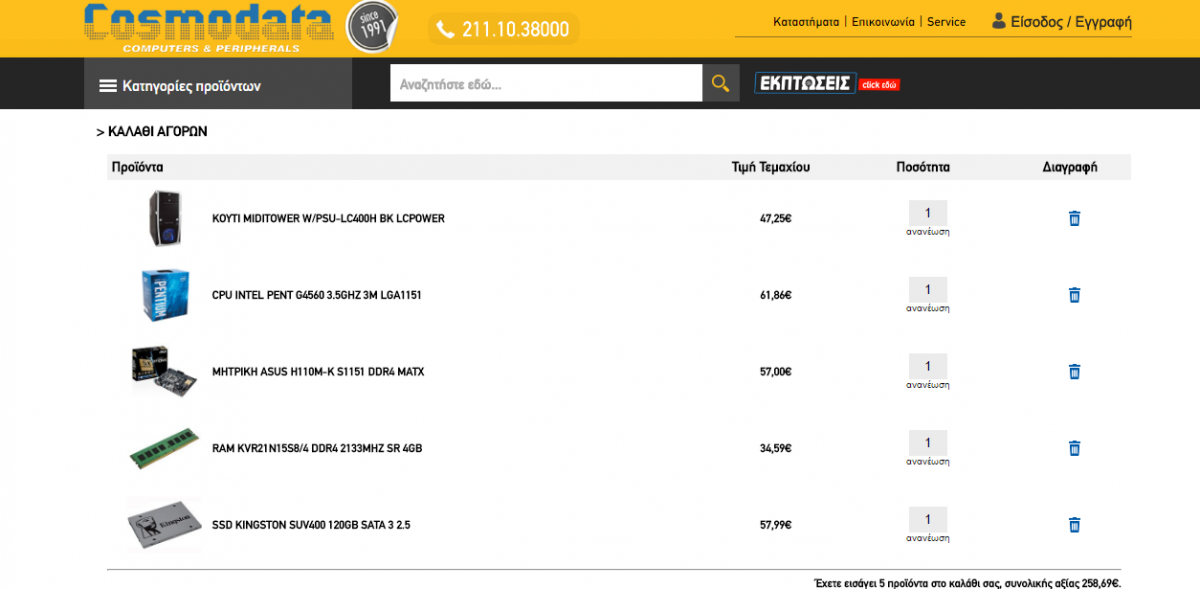Screen dimensions: 1200x589
Task: Open product RAM KVR21N15S8/4 DDR4 2133MHZ
Action: 317,448
